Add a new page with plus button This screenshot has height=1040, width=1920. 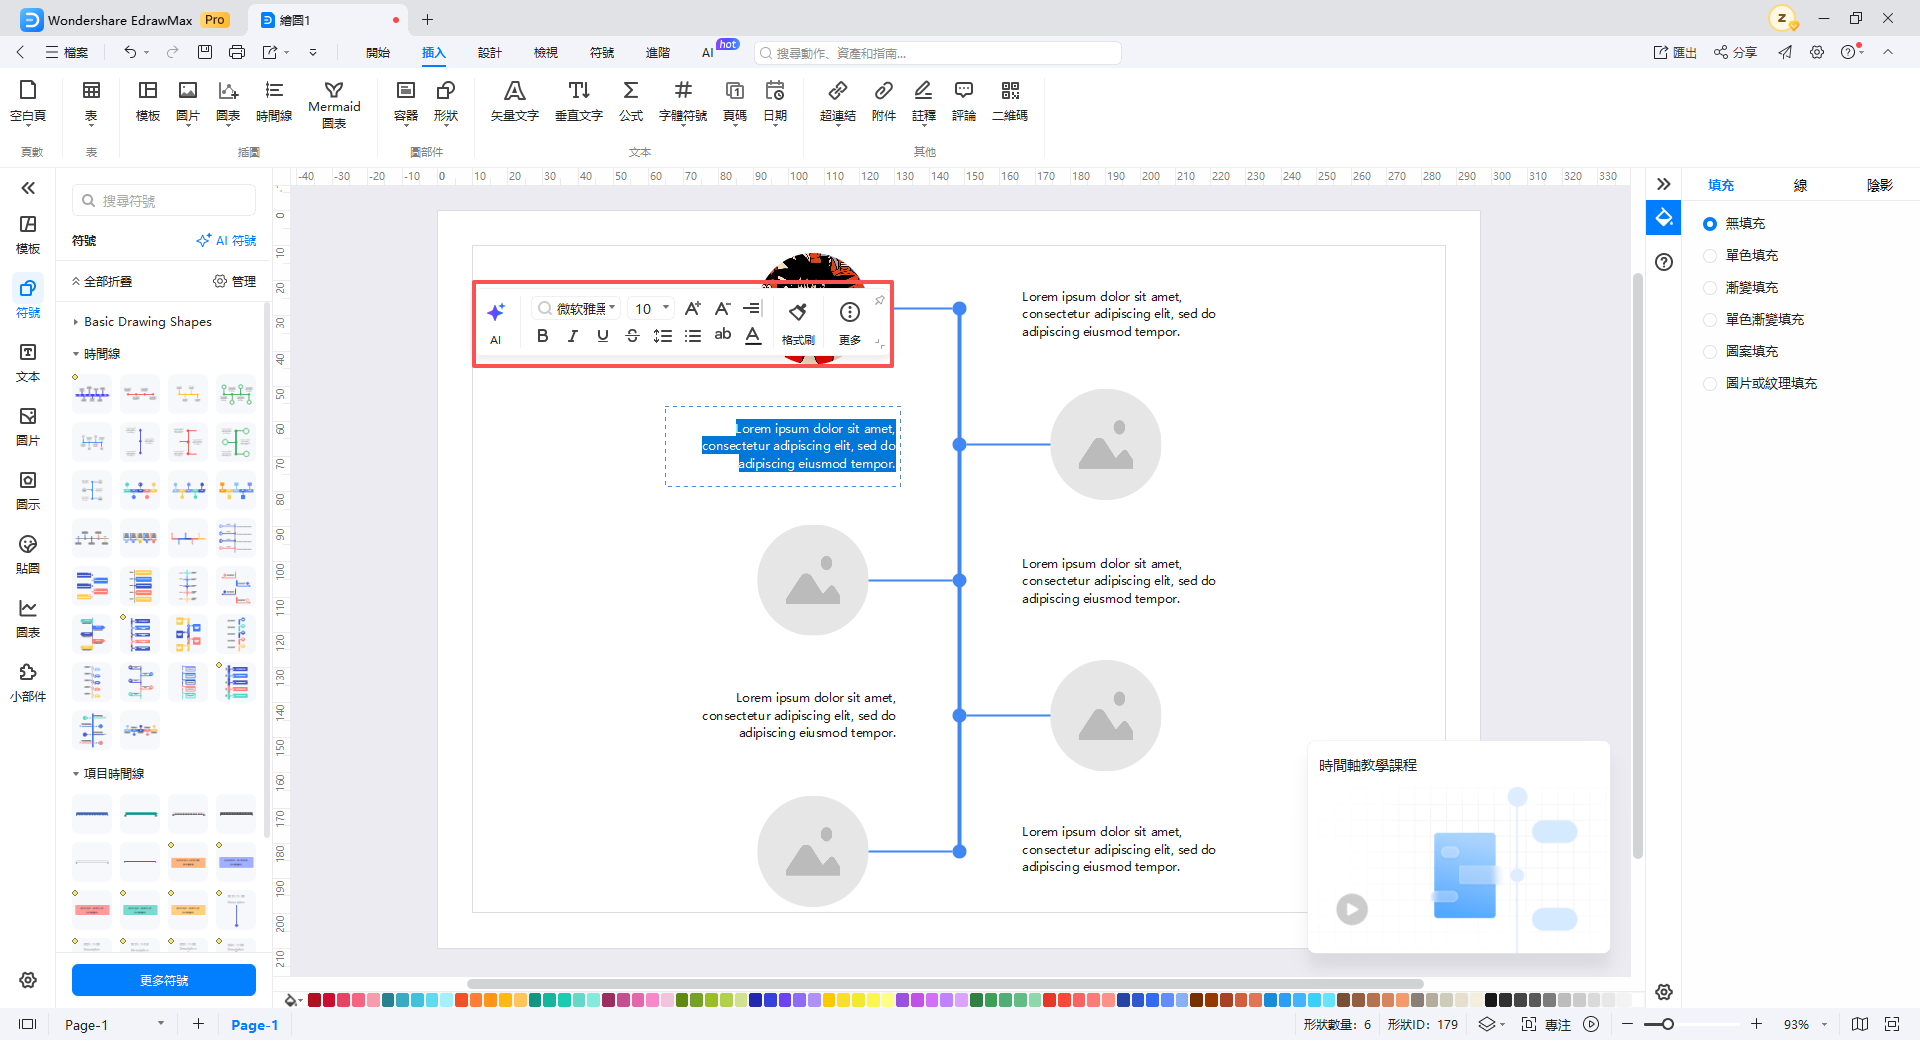point(198,1024)
